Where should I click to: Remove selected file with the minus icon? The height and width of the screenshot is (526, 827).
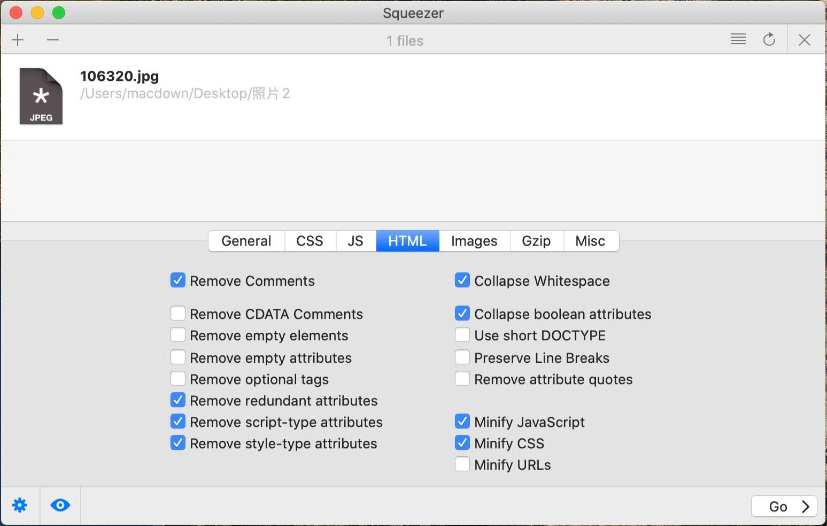53,40
